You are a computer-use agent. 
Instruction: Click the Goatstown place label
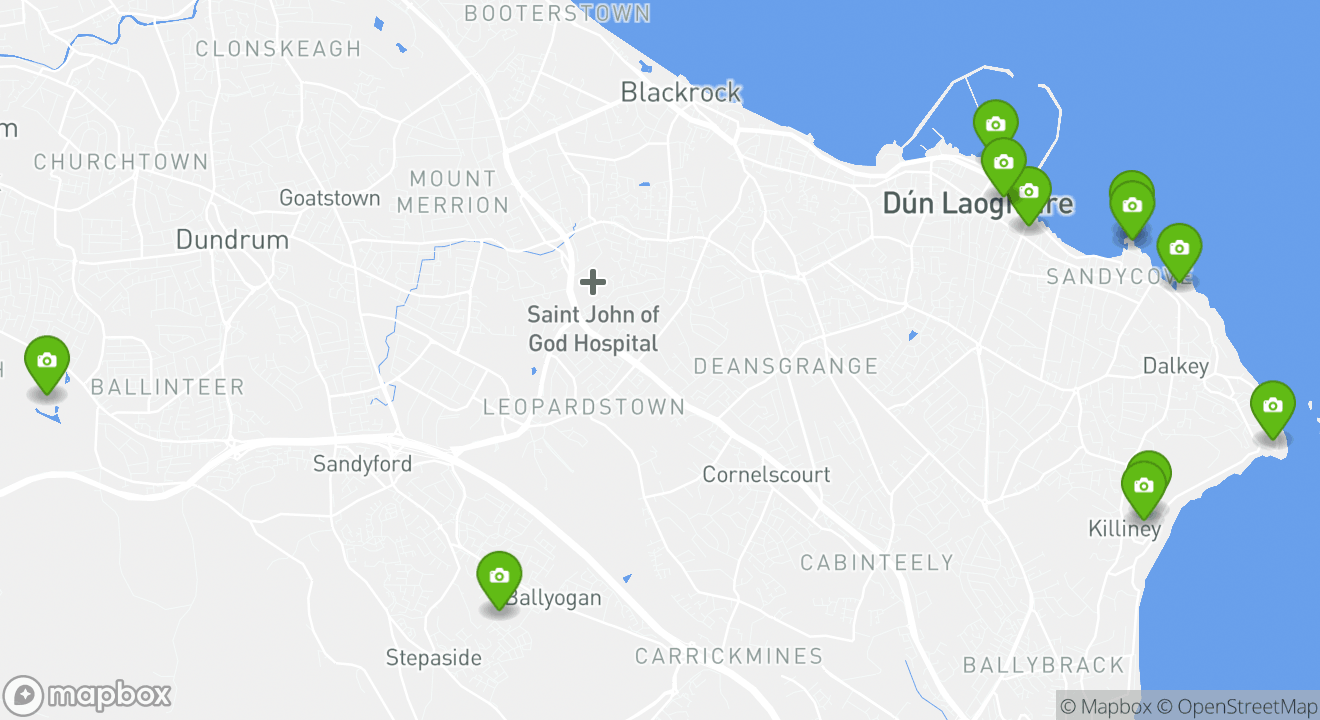330,198
